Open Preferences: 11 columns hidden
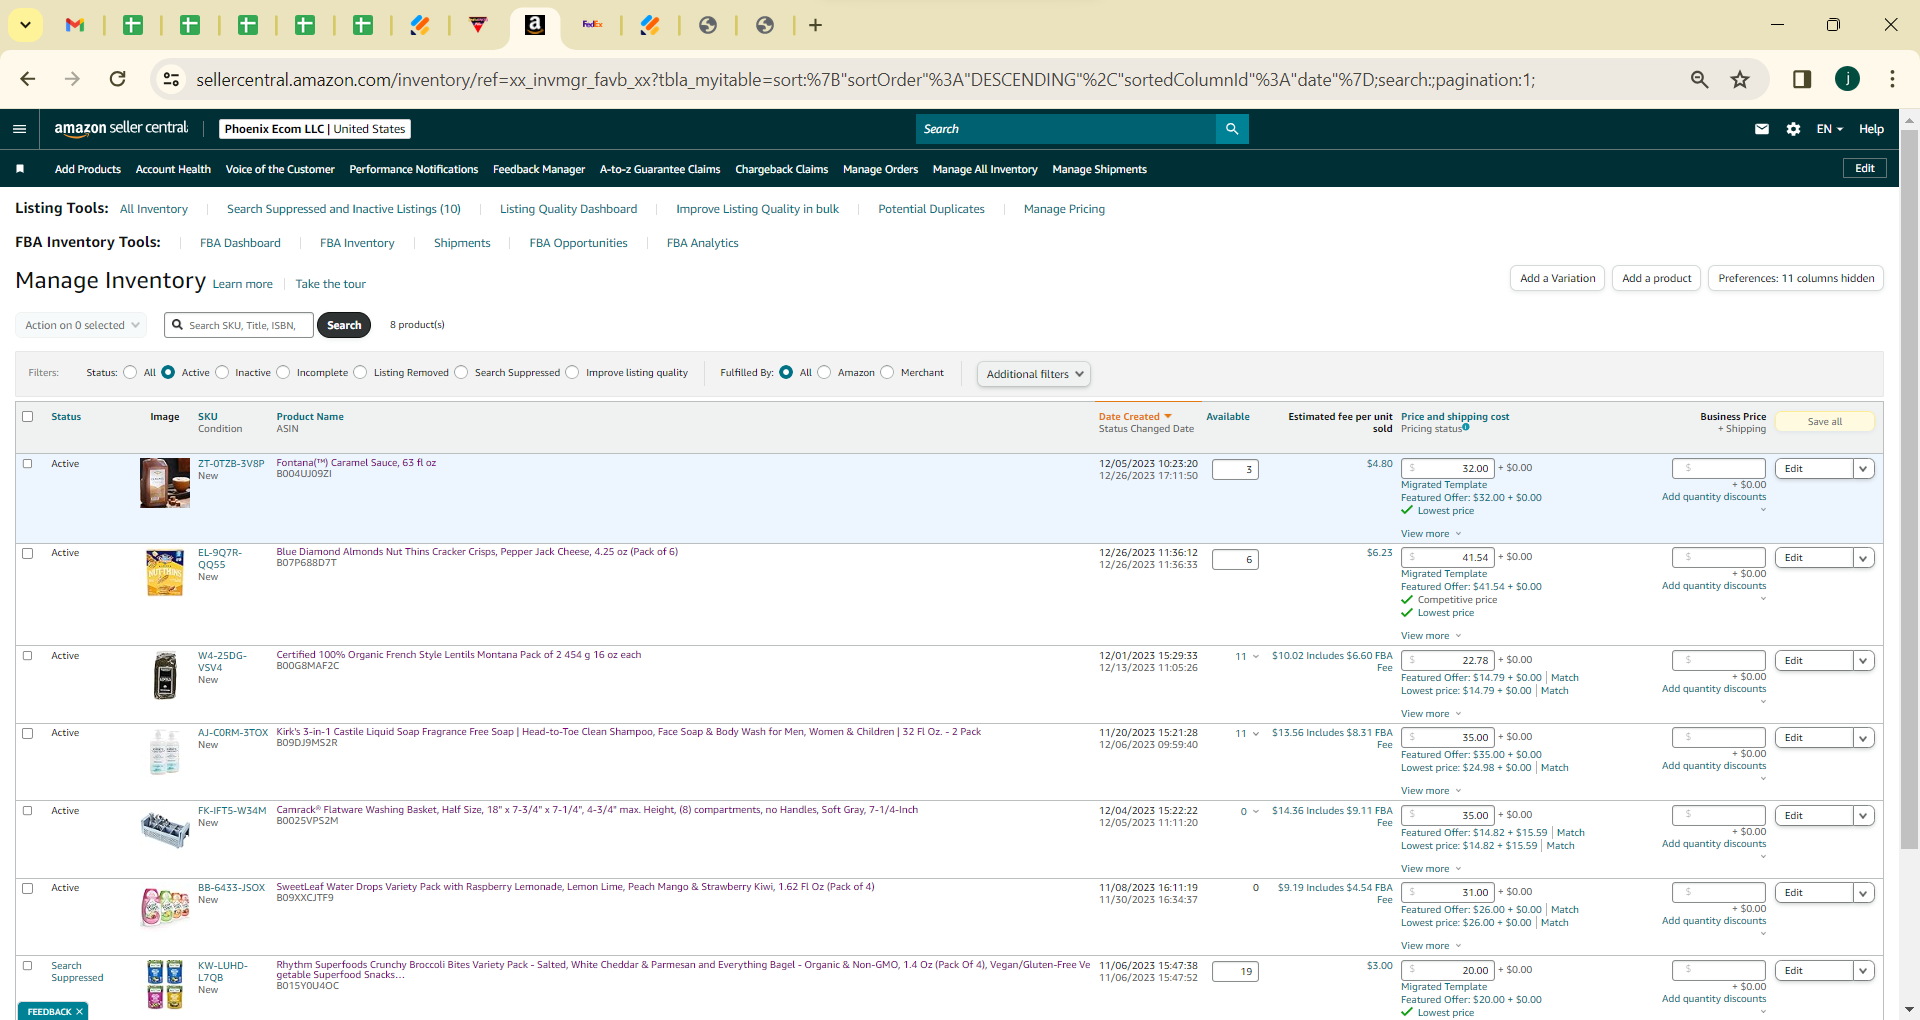 pyautogui.click(x=1796, y=278)
